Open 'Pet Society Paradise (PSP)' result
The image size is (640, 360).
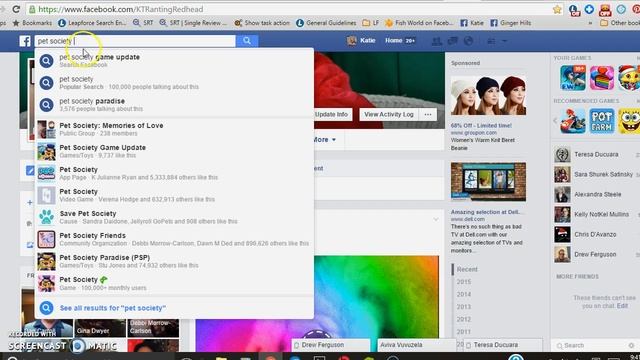tap(174, 261)
